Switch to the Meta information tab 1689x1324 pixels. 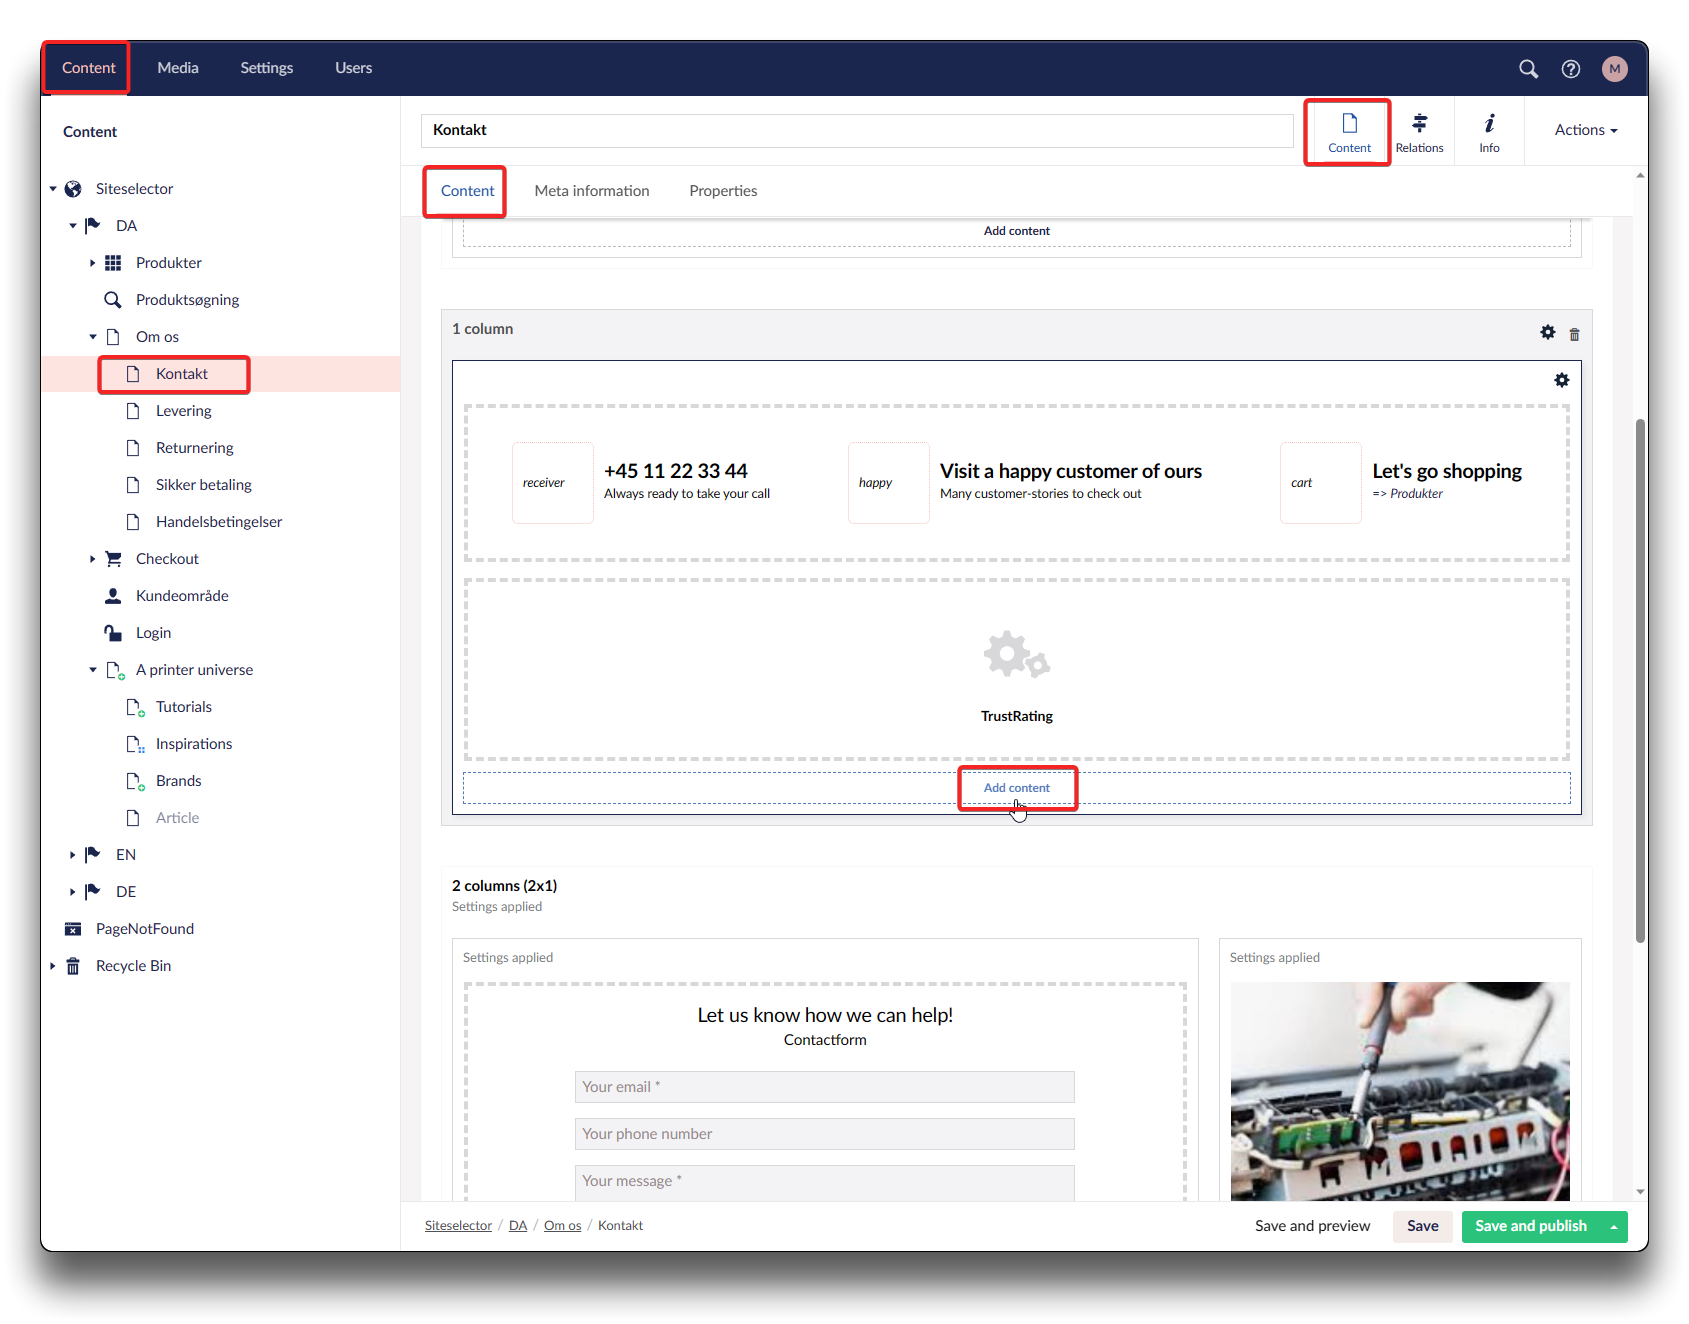pos(591,191)
